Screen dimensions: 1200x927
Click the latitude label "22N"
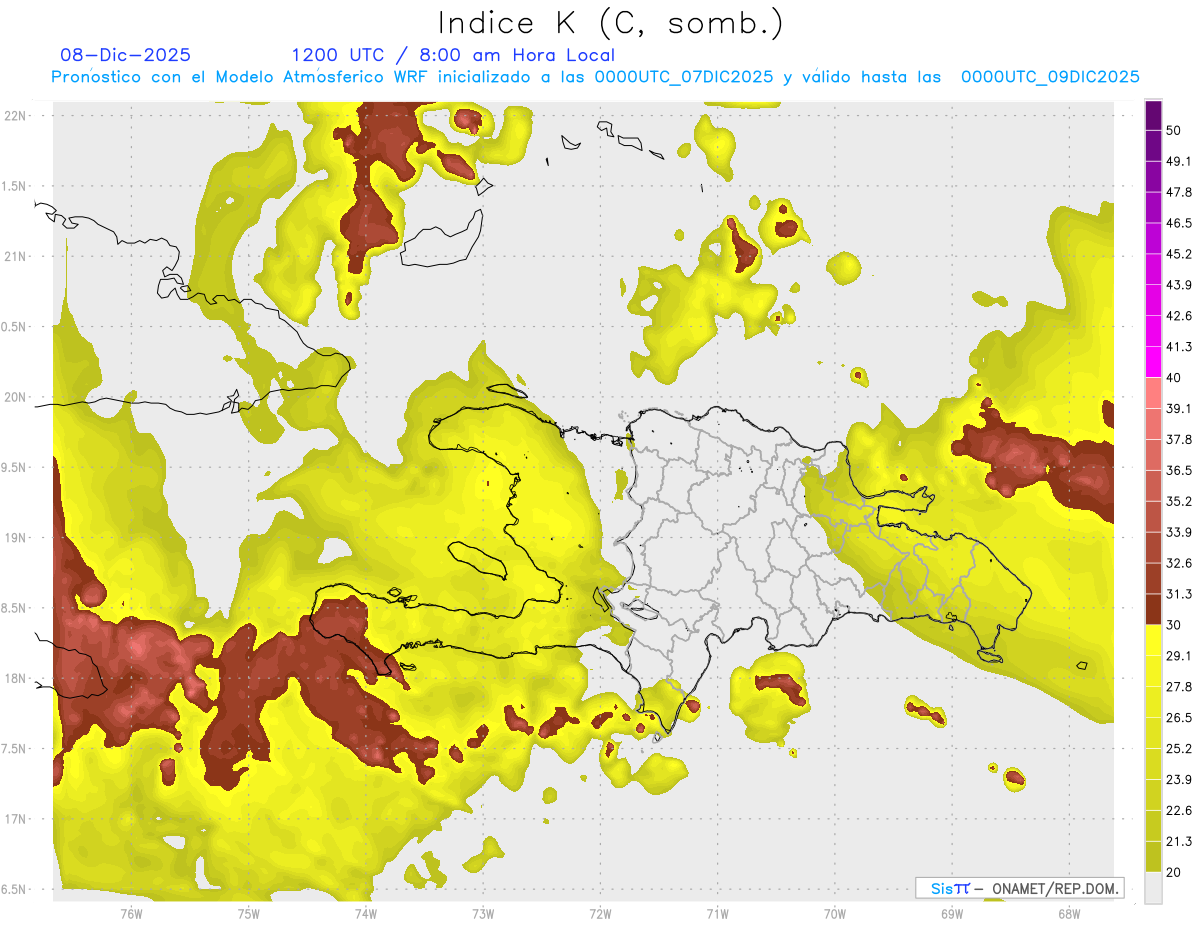point(15,115)
